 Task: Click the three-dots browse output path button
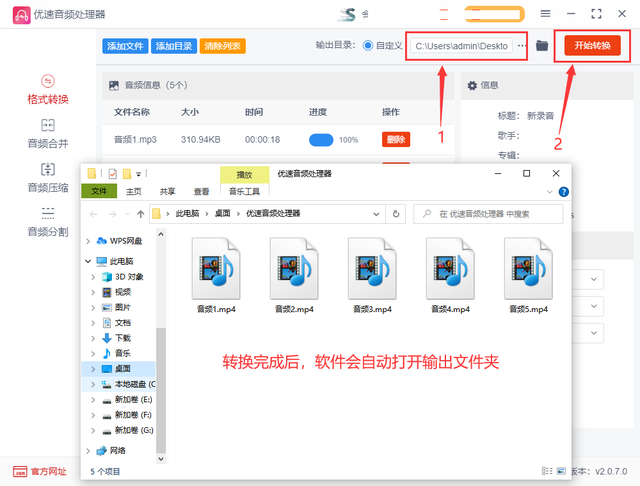522,46
